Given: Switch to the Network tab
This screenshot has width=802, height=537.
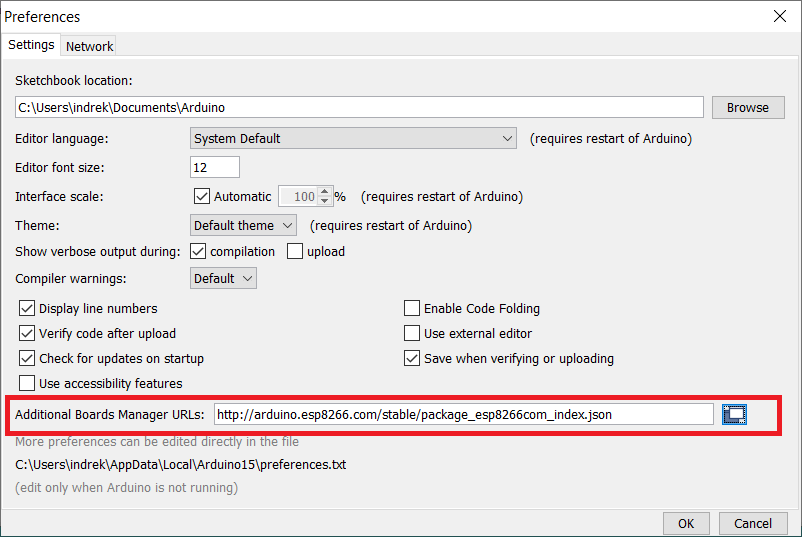Looking at the screenshot, I should [x=90, y=46].
